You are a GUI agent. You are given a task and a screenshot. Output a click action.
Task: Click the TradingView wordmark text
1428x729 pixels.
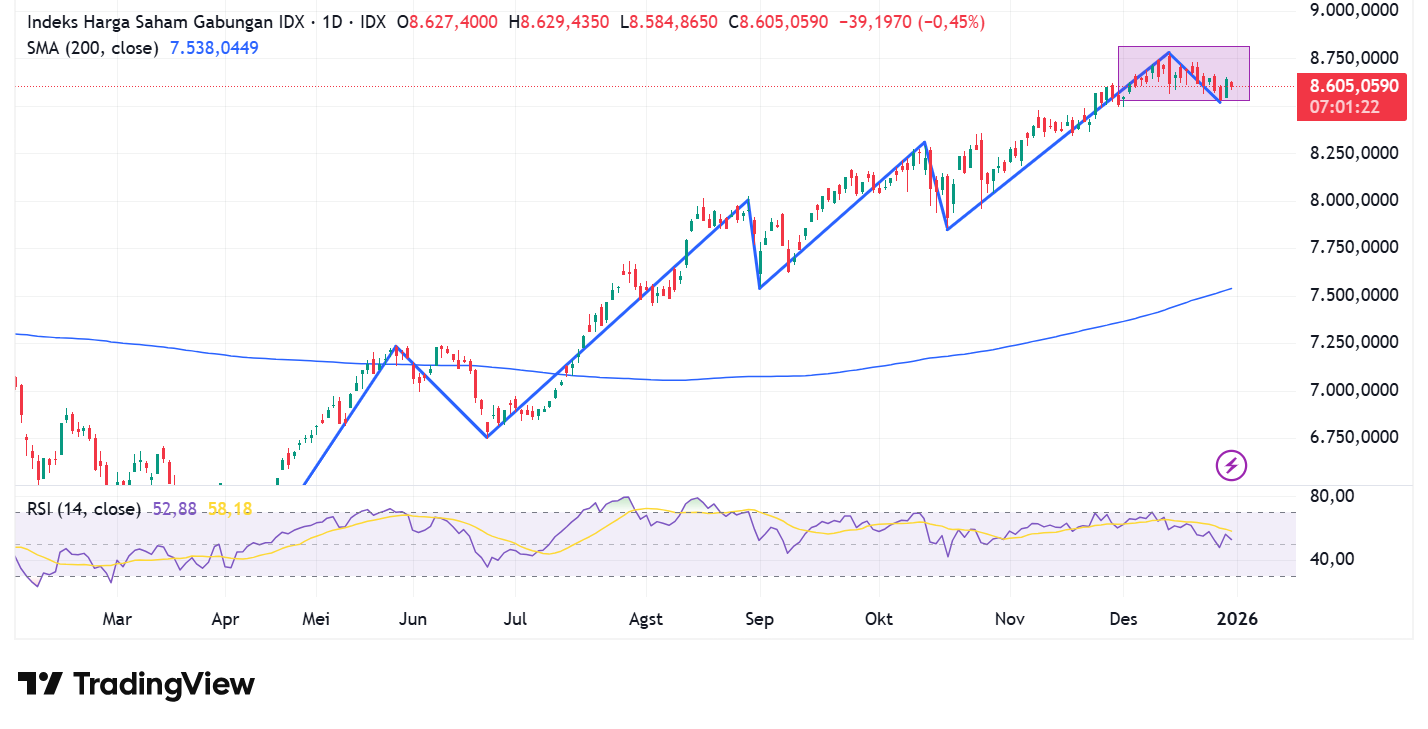coord(164,684)
